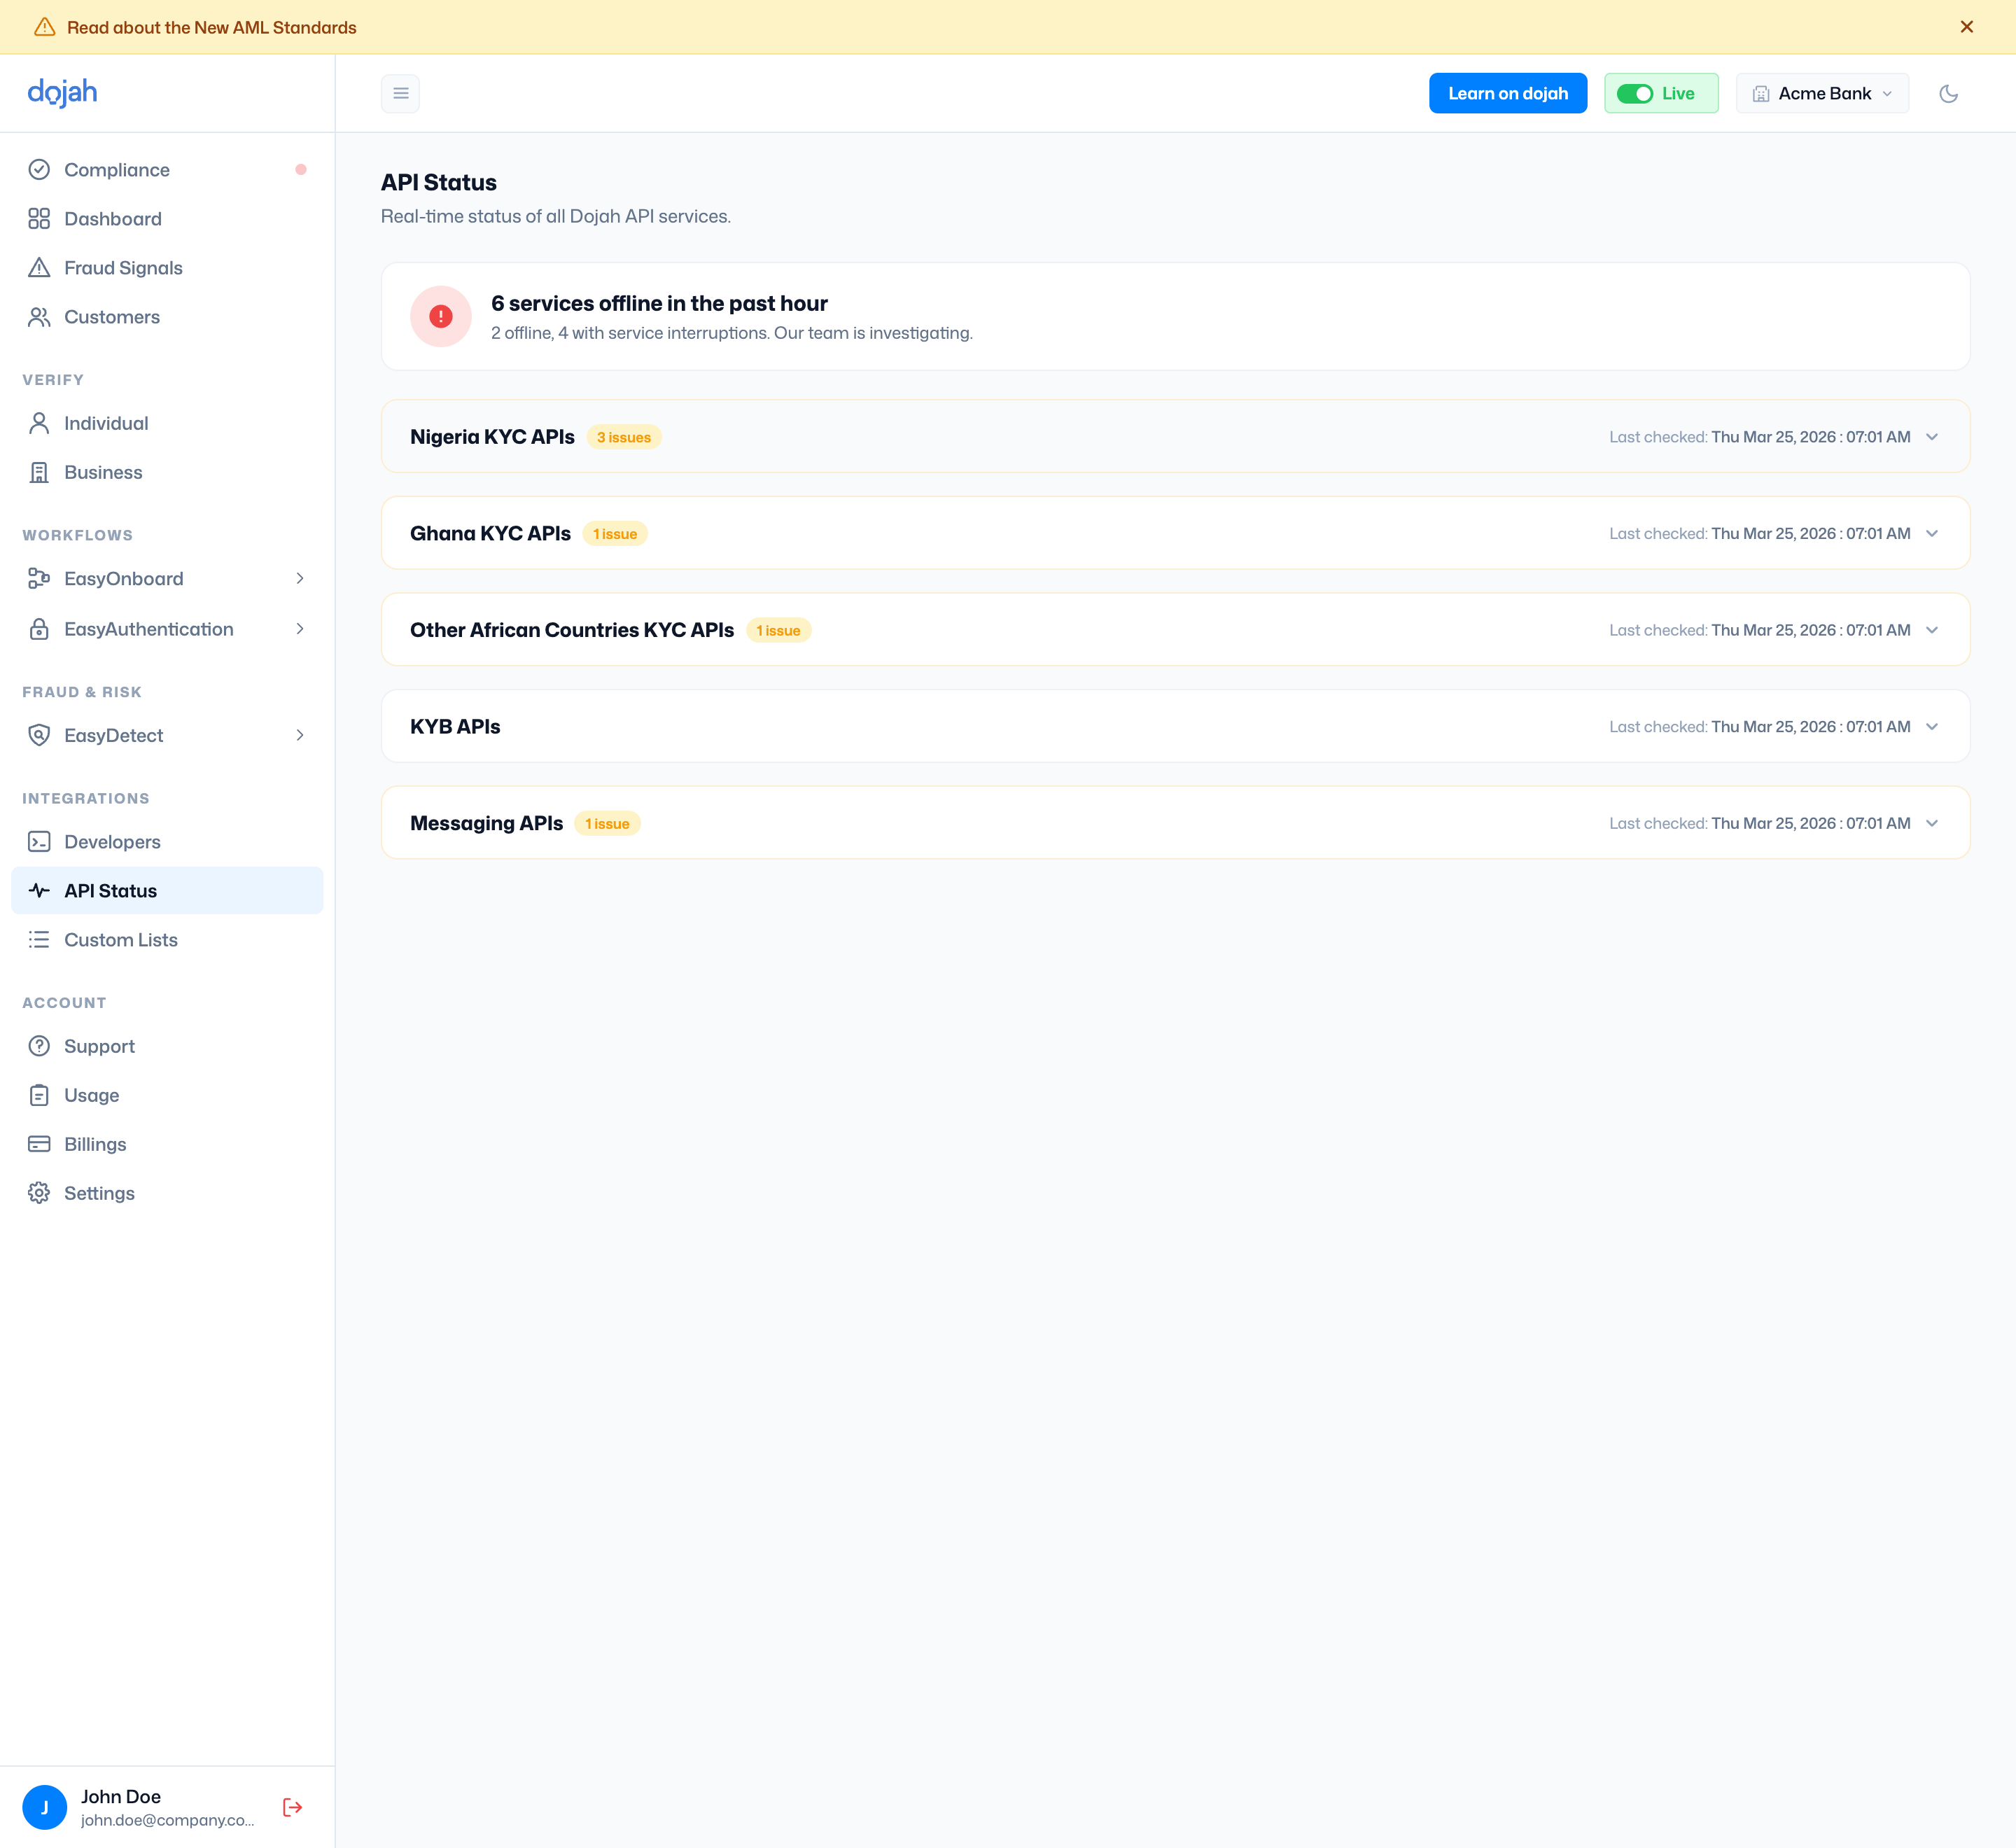Click the Custom Lists list icon
Viewport: 2016px width, 1848px height.
click(39, 940)
